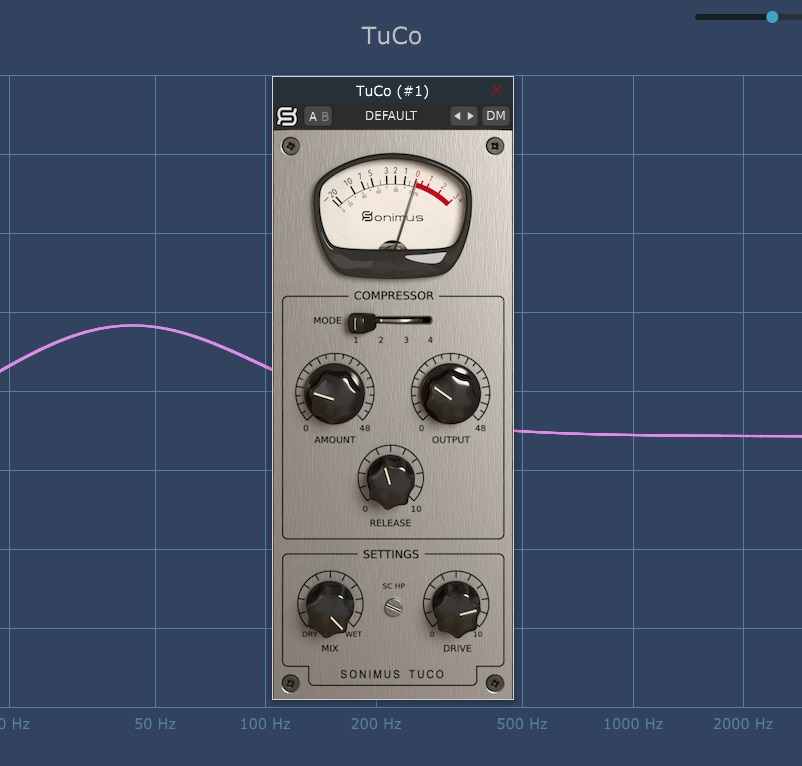Click the OUTPUT knob
The image size is (802, 766).
point(451,393)
